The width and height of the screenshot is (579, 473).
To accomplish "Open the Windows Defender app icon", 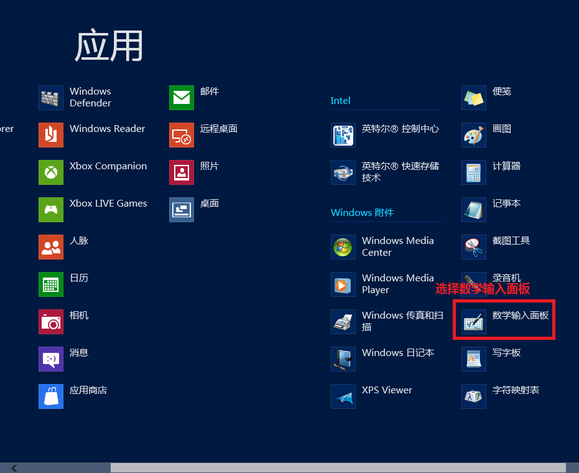I will click(x=51, y=97).
